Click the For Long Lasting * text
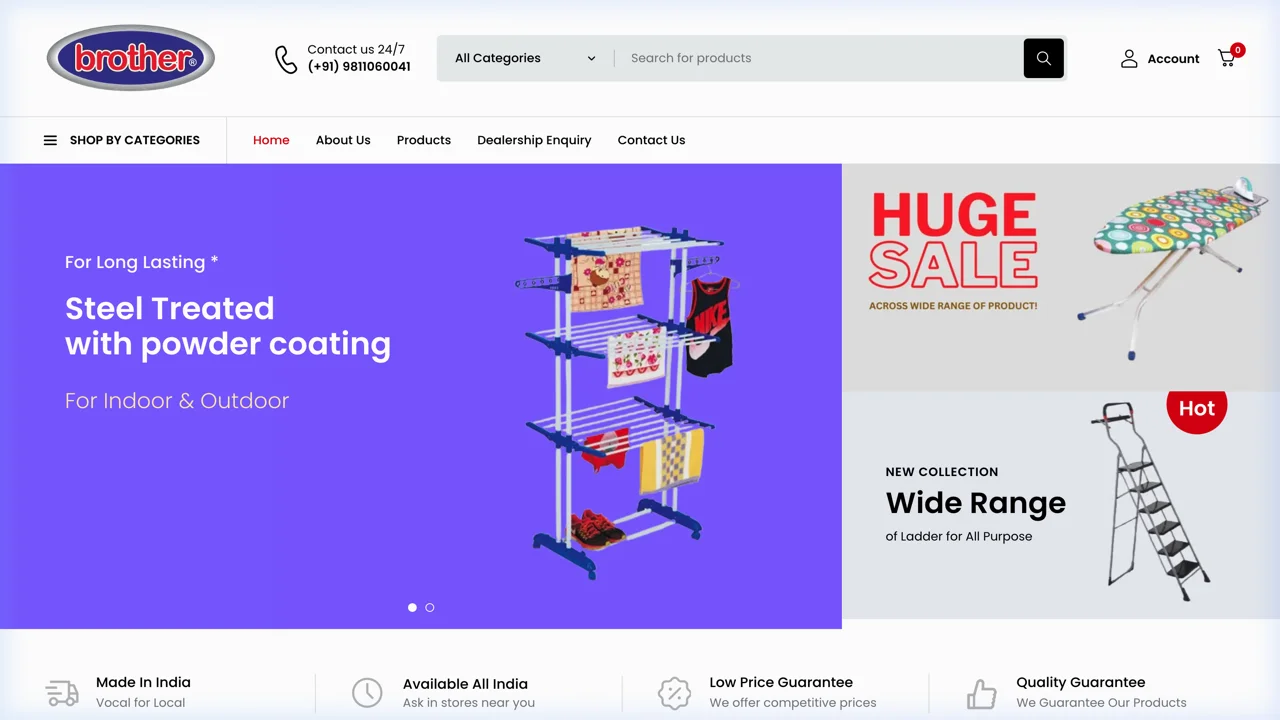Image resolution: width=1280 pixels, height=720 pixels. (x=141, y=262)
